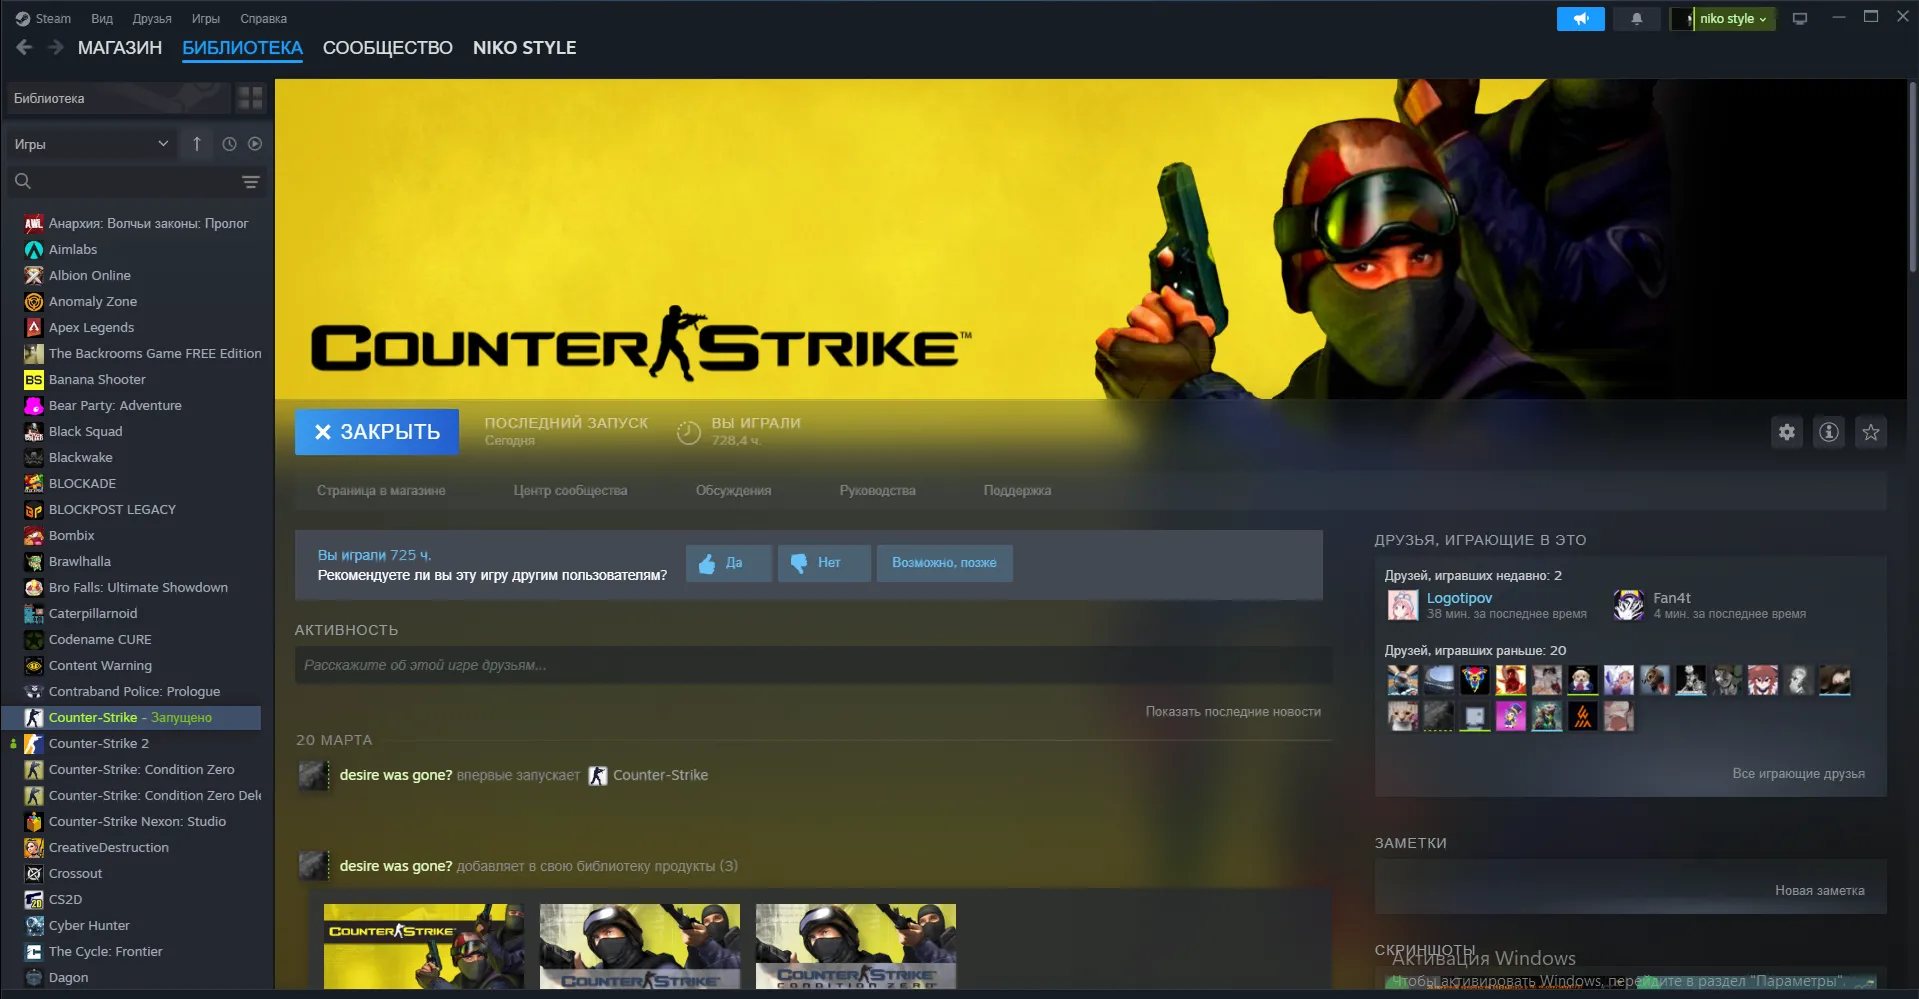Screen dimensions: 1919x999
Task: Click the Counter-Strike link in activity feed
Action: (x=660, y=775)
